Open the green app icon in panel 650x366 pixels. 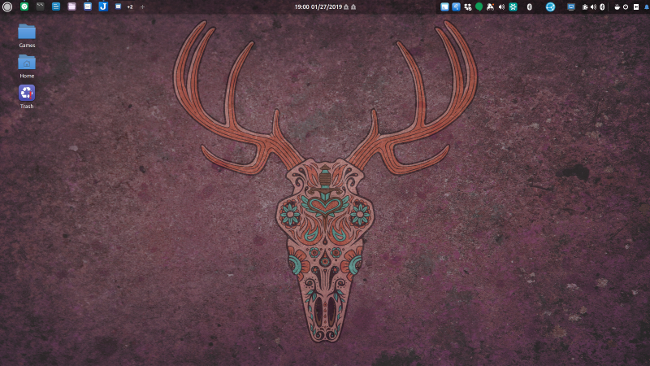tap(24, 7)
